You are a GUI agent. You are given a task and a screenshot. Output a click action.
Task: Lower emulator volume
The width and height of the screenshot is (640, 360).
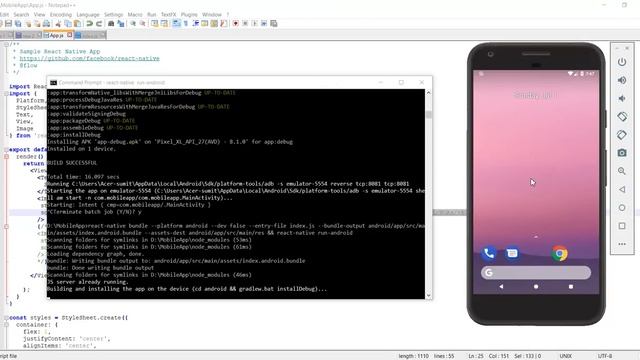[x=622, y=98]
